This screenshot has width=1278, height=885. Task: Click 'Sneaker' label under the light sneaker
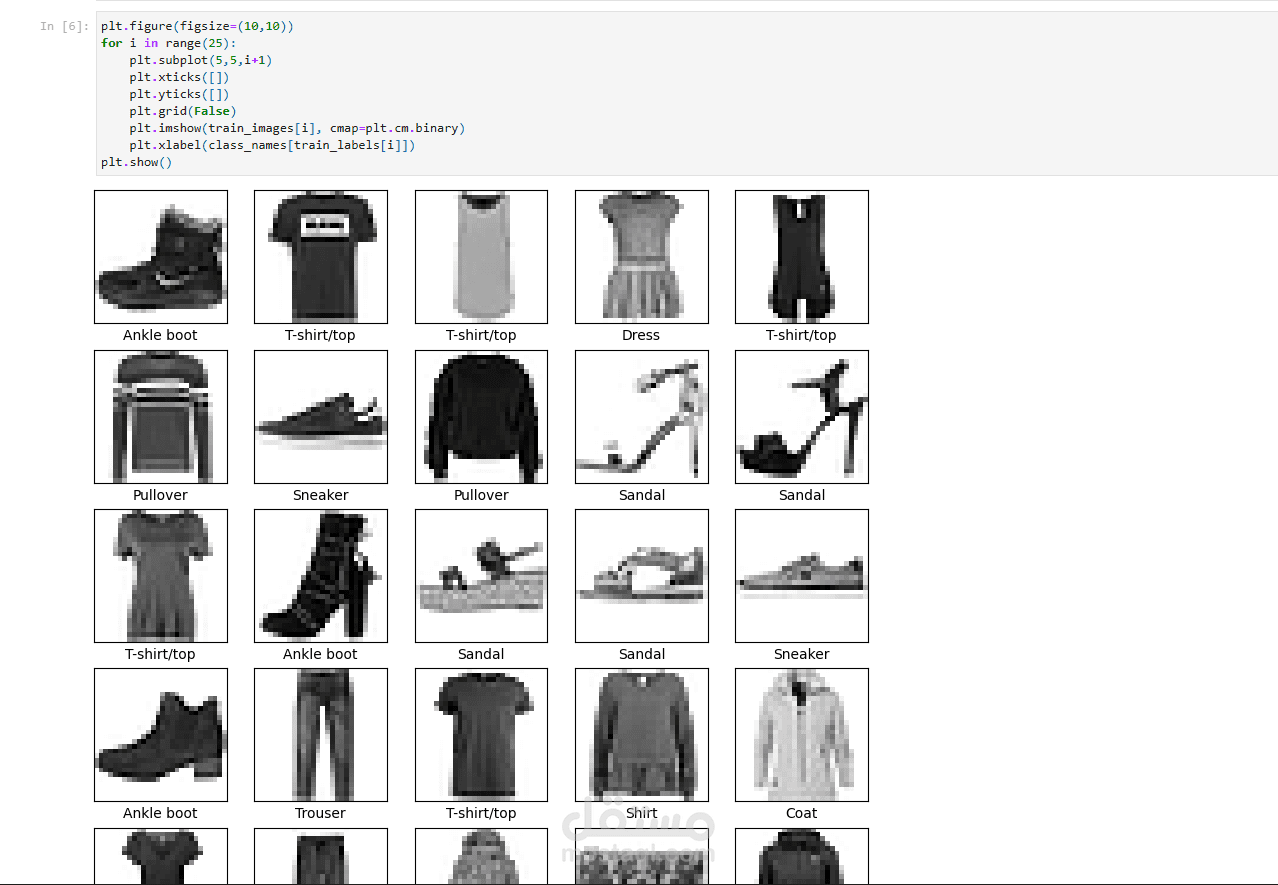click(x=802, y=654)
